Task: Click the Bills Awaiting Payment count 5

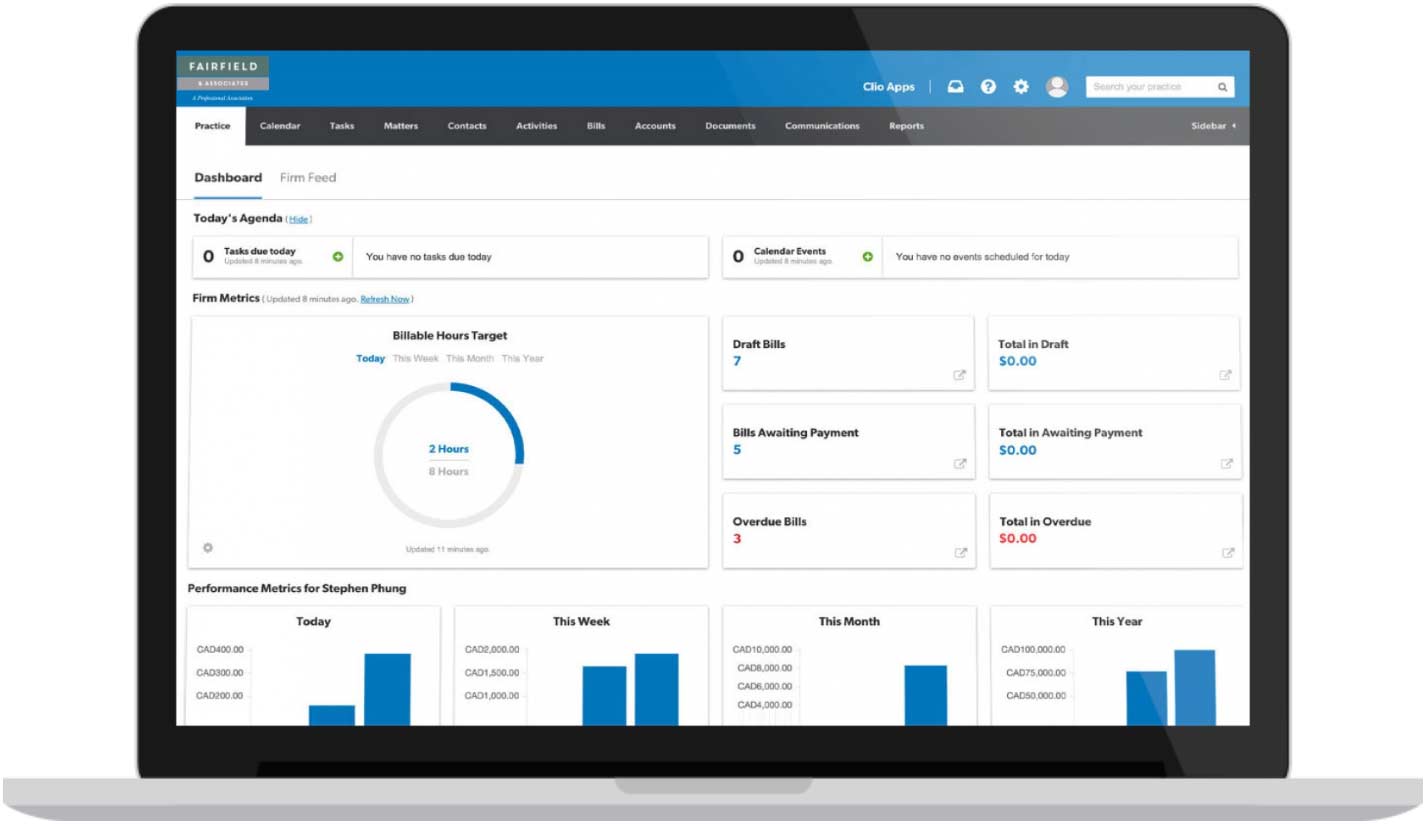Action: pos(737,450)
